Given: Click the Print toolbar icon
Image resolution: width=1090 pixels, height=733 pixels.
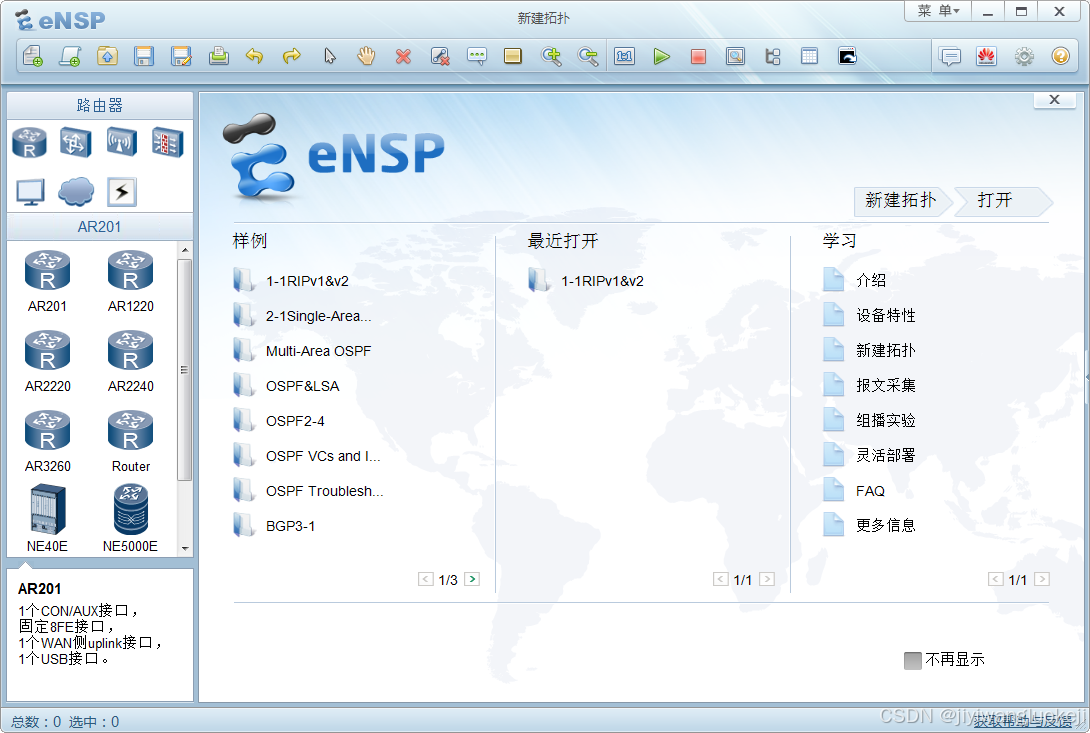Looking at the screenshot, I should click(218, 56).
